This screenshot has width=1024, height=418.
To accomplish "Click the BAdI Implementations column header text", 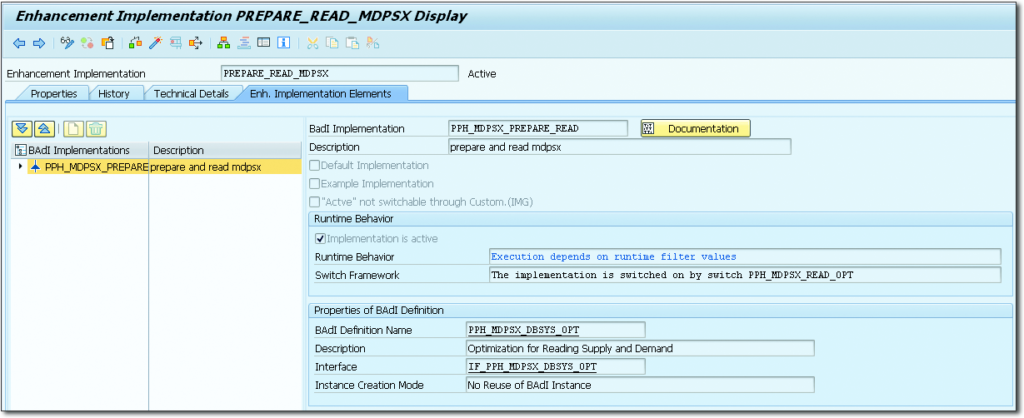I will click(x=79, y=150).
